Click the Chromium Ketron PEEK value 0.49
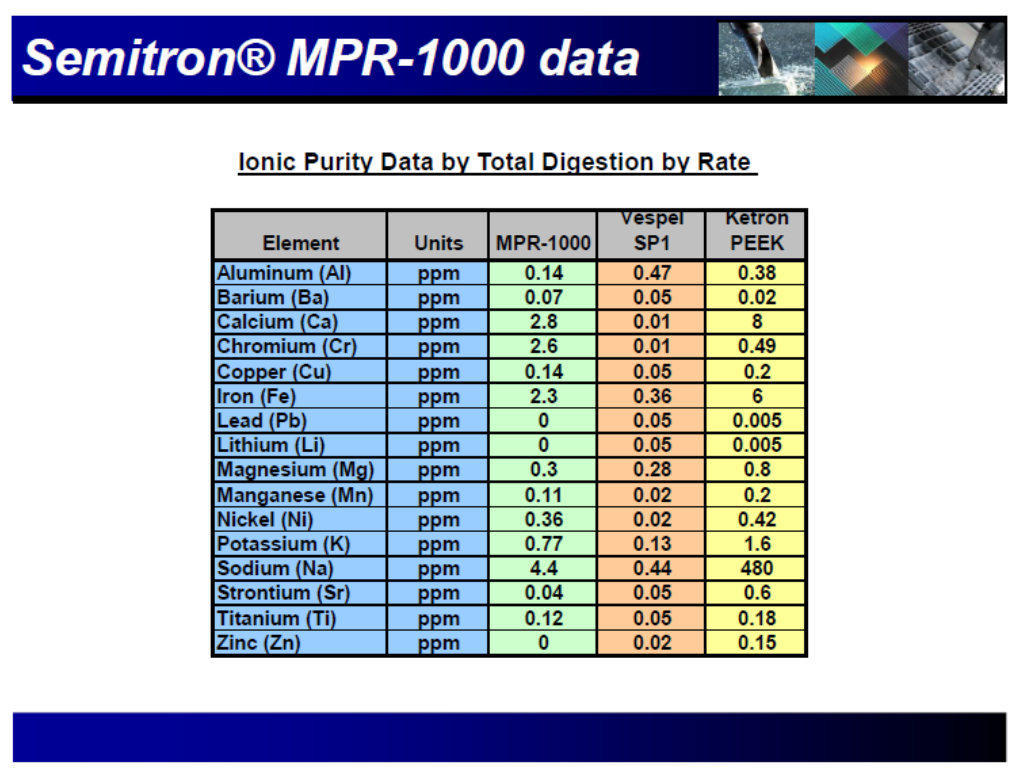This screenshot has width=1017, height=775. pos(756,347)
